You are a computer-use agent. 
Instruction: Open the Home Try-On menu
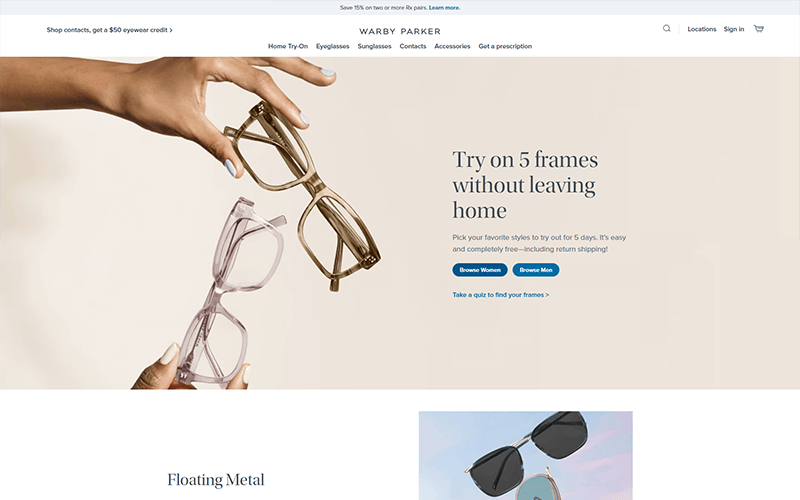288,46
